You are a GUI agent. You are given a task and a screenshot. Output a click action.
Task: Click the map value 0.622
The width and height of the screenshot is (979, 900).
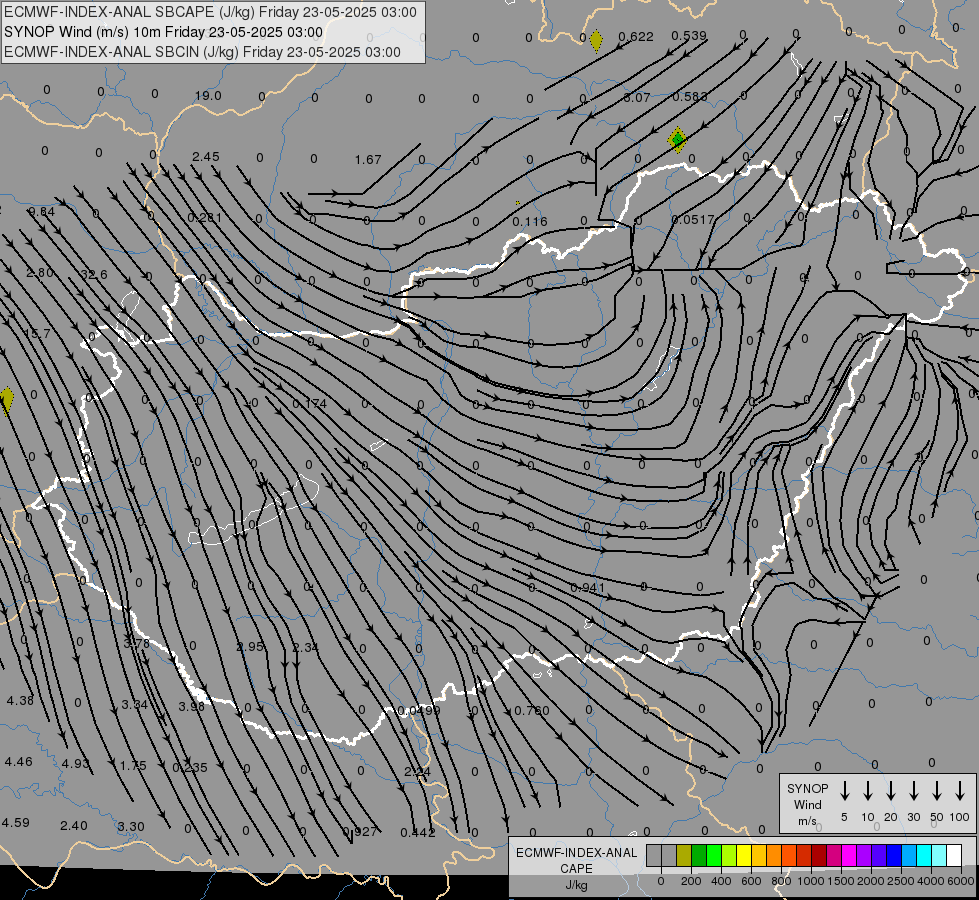click(x=636, y=37)
